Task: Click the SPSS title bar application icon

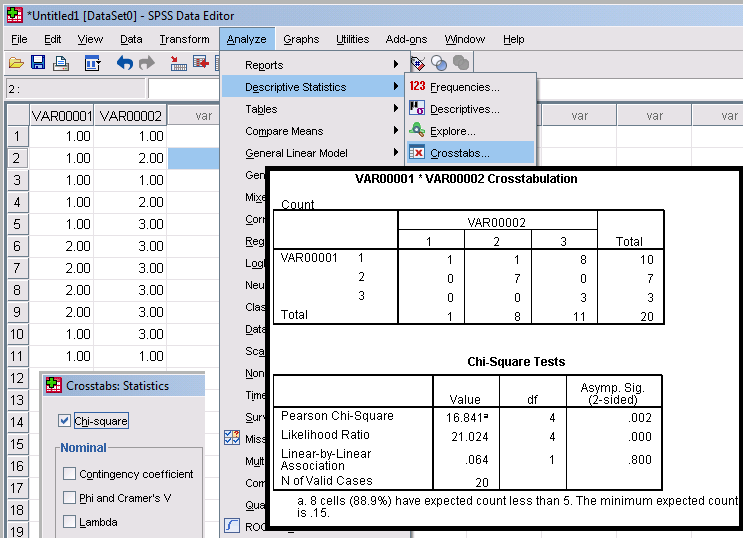Action: tap(15, 15)
